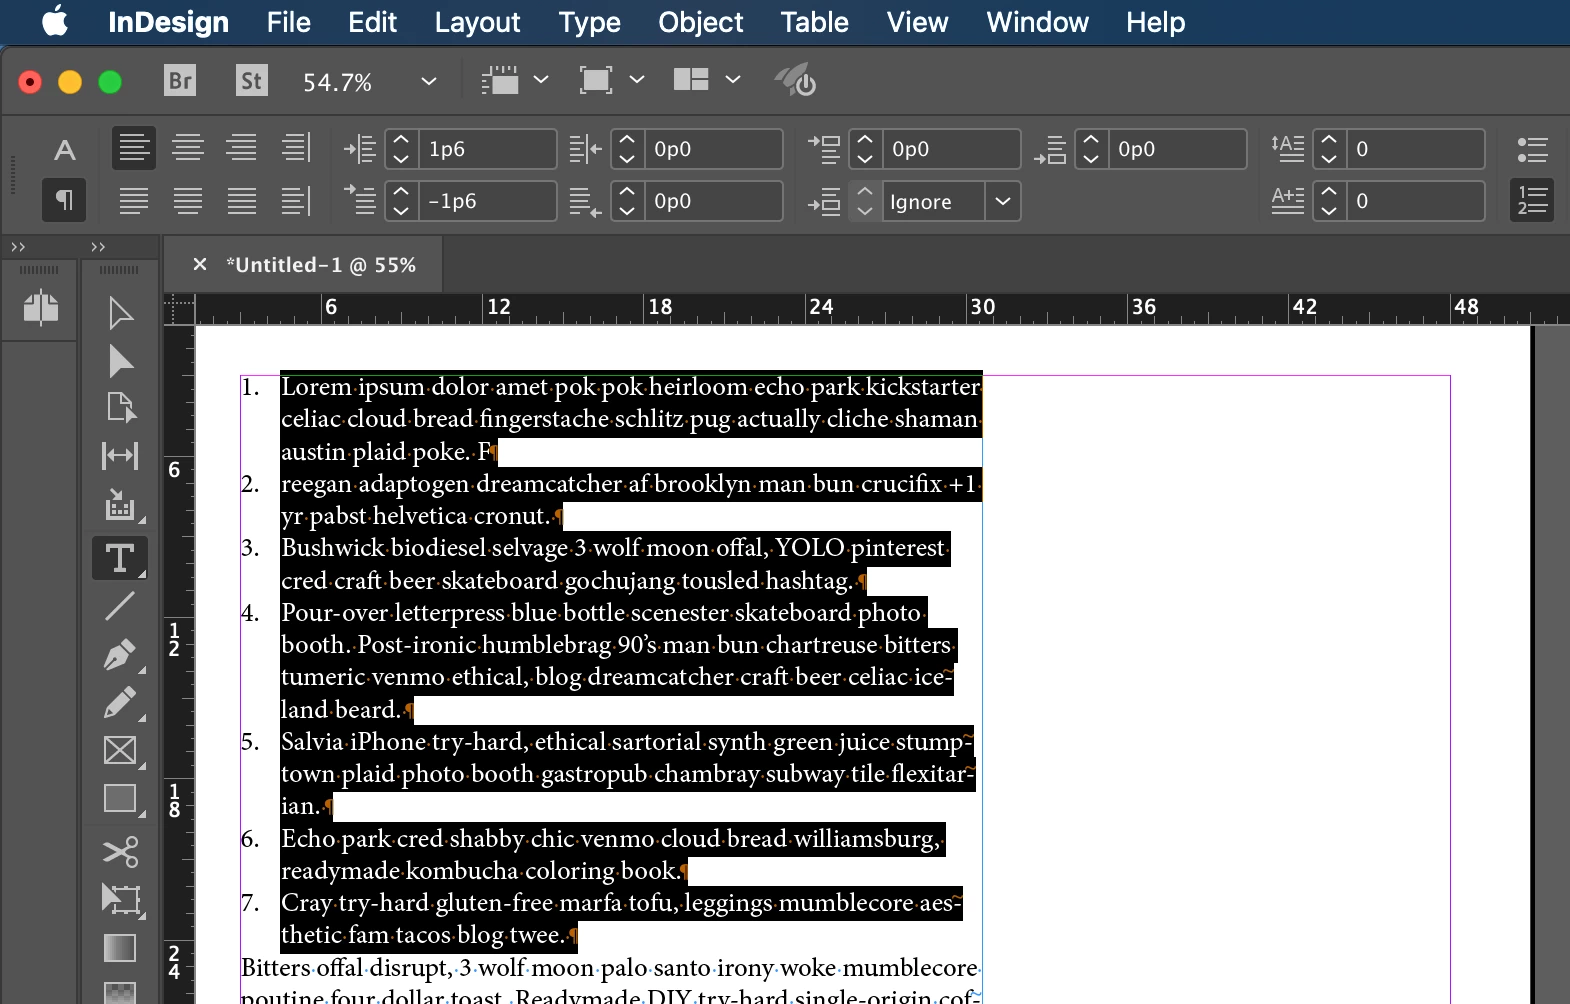Activate the Gap tool
The height and width of the screenshot is (1004, 1570).
coord(120,456)
